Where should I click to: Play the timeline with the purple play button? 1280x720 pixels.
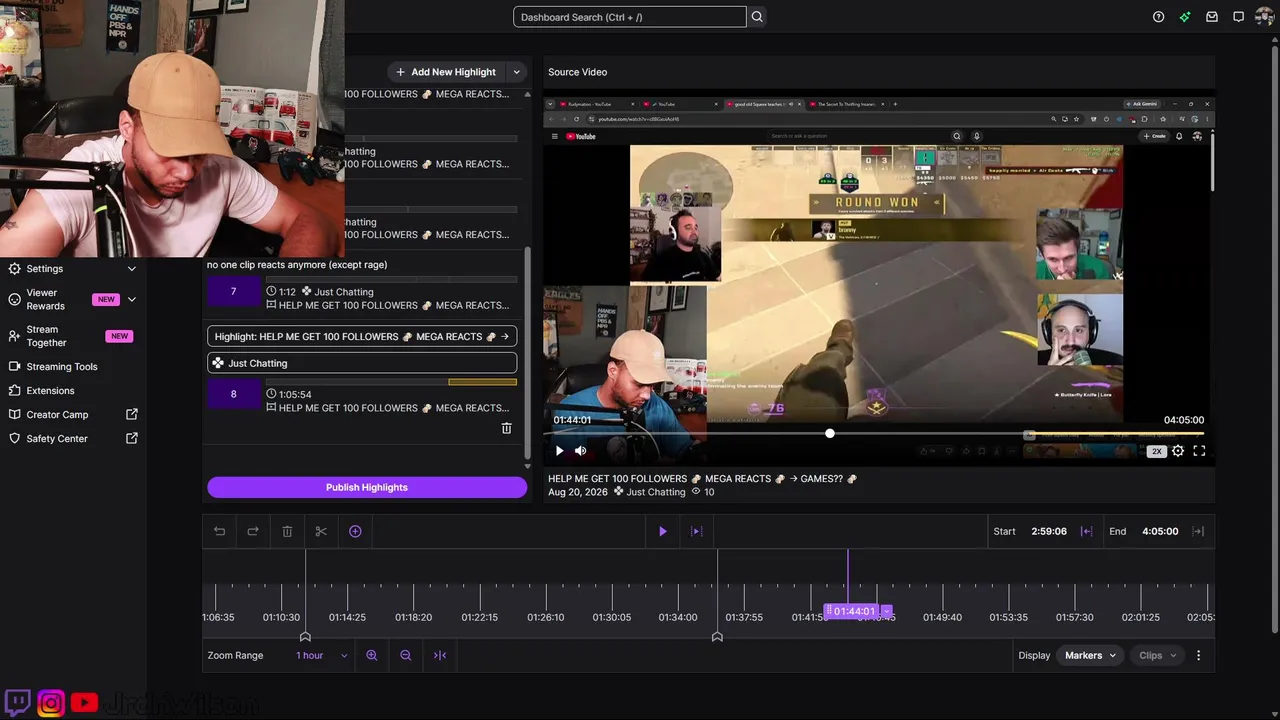click(x=662, y=531)
